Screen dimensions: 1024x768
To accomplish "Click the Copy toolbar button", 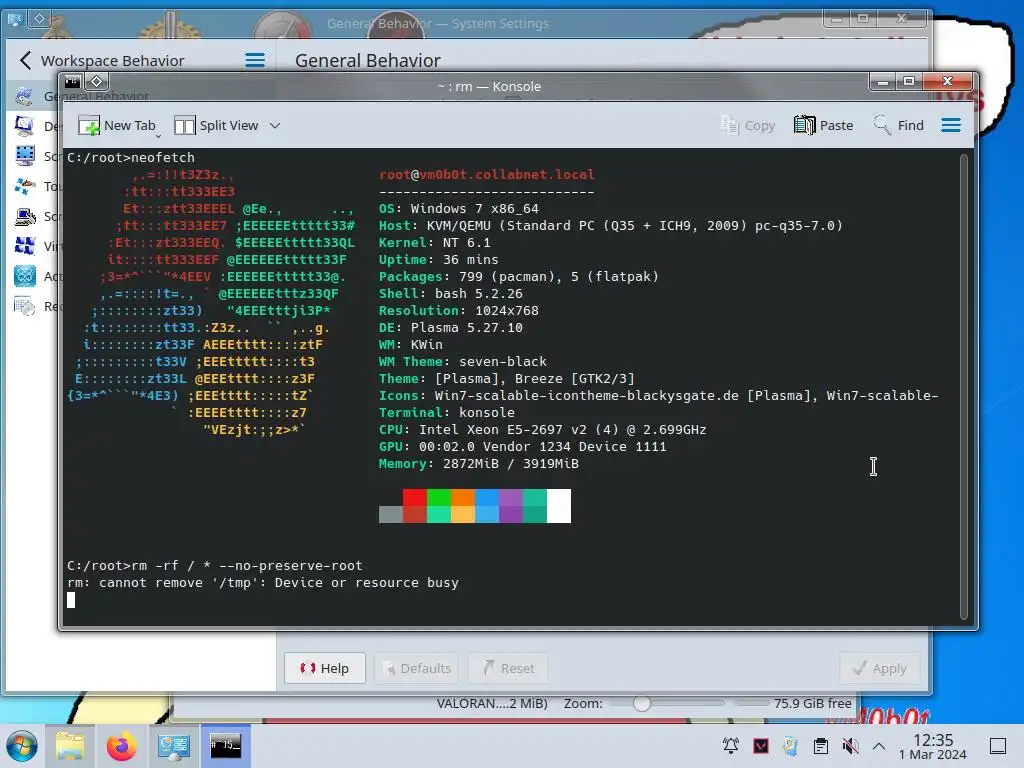I will coord(748,125).
